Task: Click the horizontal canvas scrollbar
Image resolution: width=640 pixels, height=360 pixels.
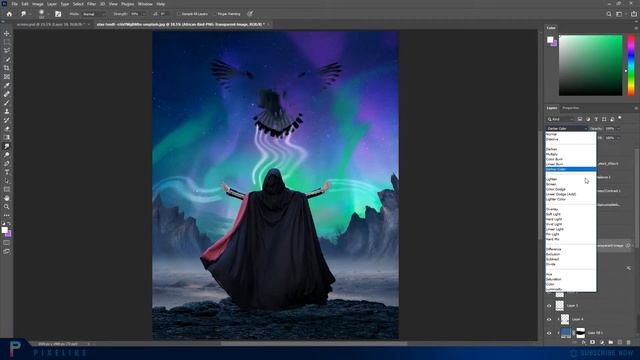Action: [313, 343]
